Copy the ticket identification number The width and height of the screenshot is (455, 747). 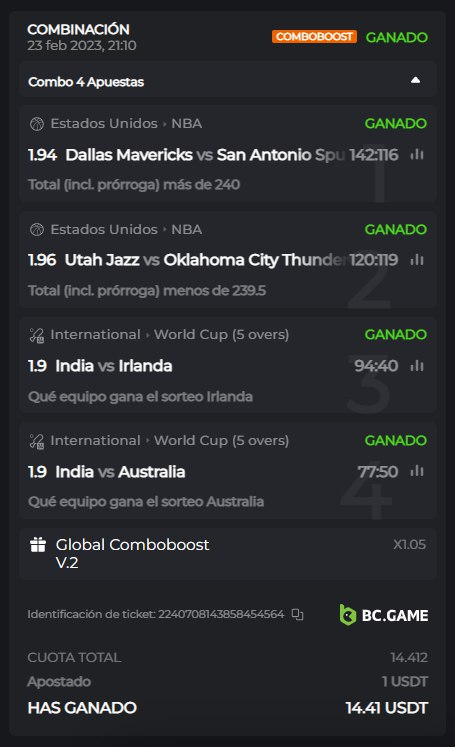(x=298, y=615)
